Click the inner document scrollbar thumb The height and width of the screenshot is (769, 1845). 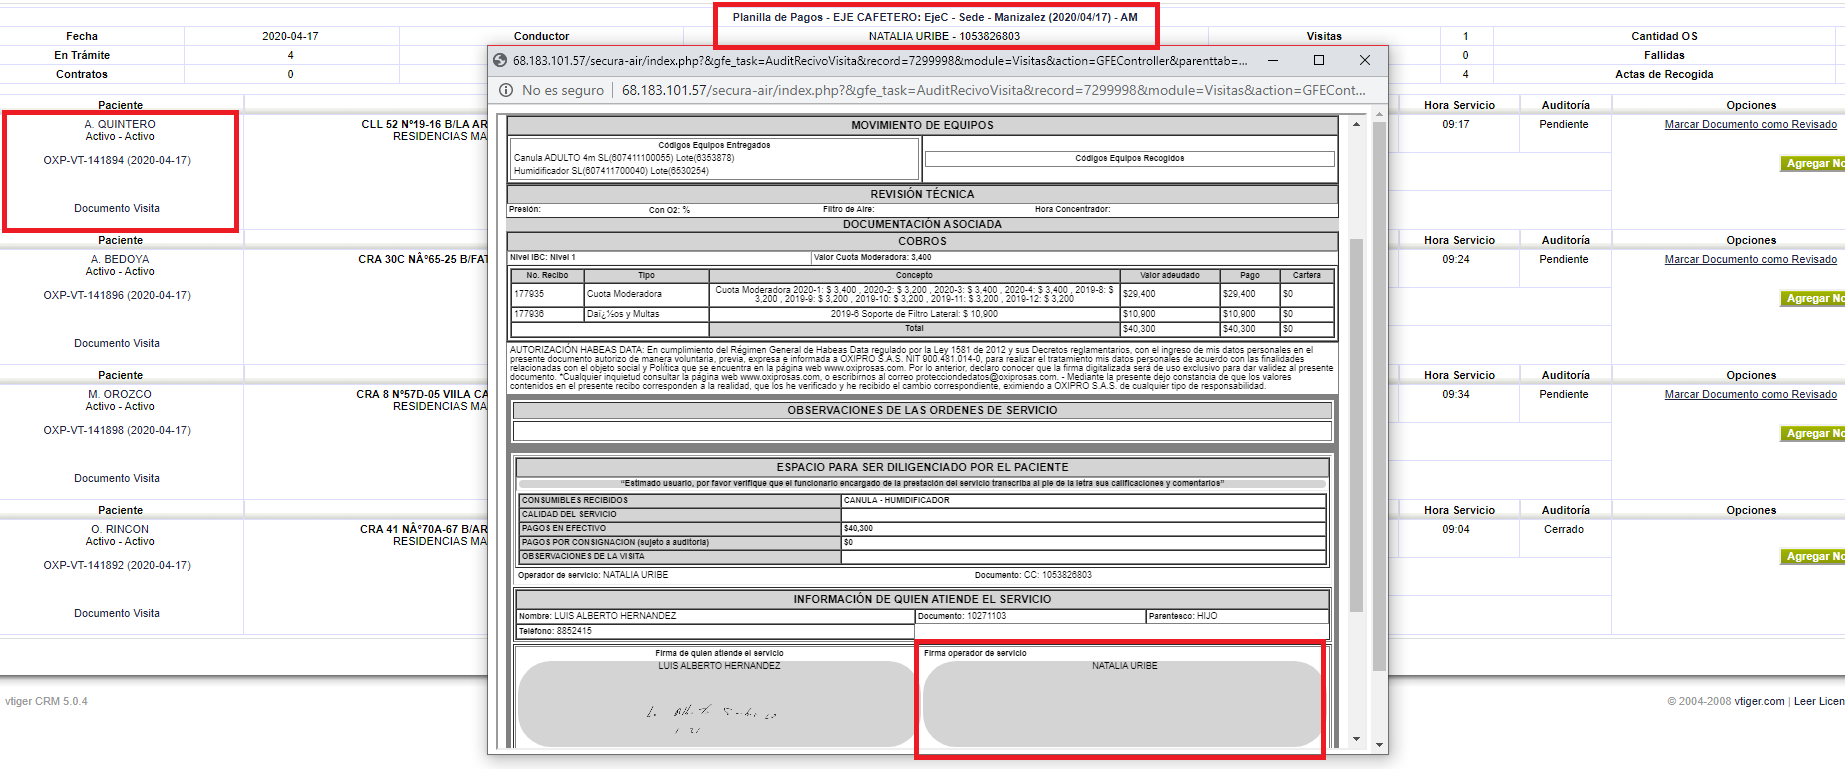click(1356, 425)
